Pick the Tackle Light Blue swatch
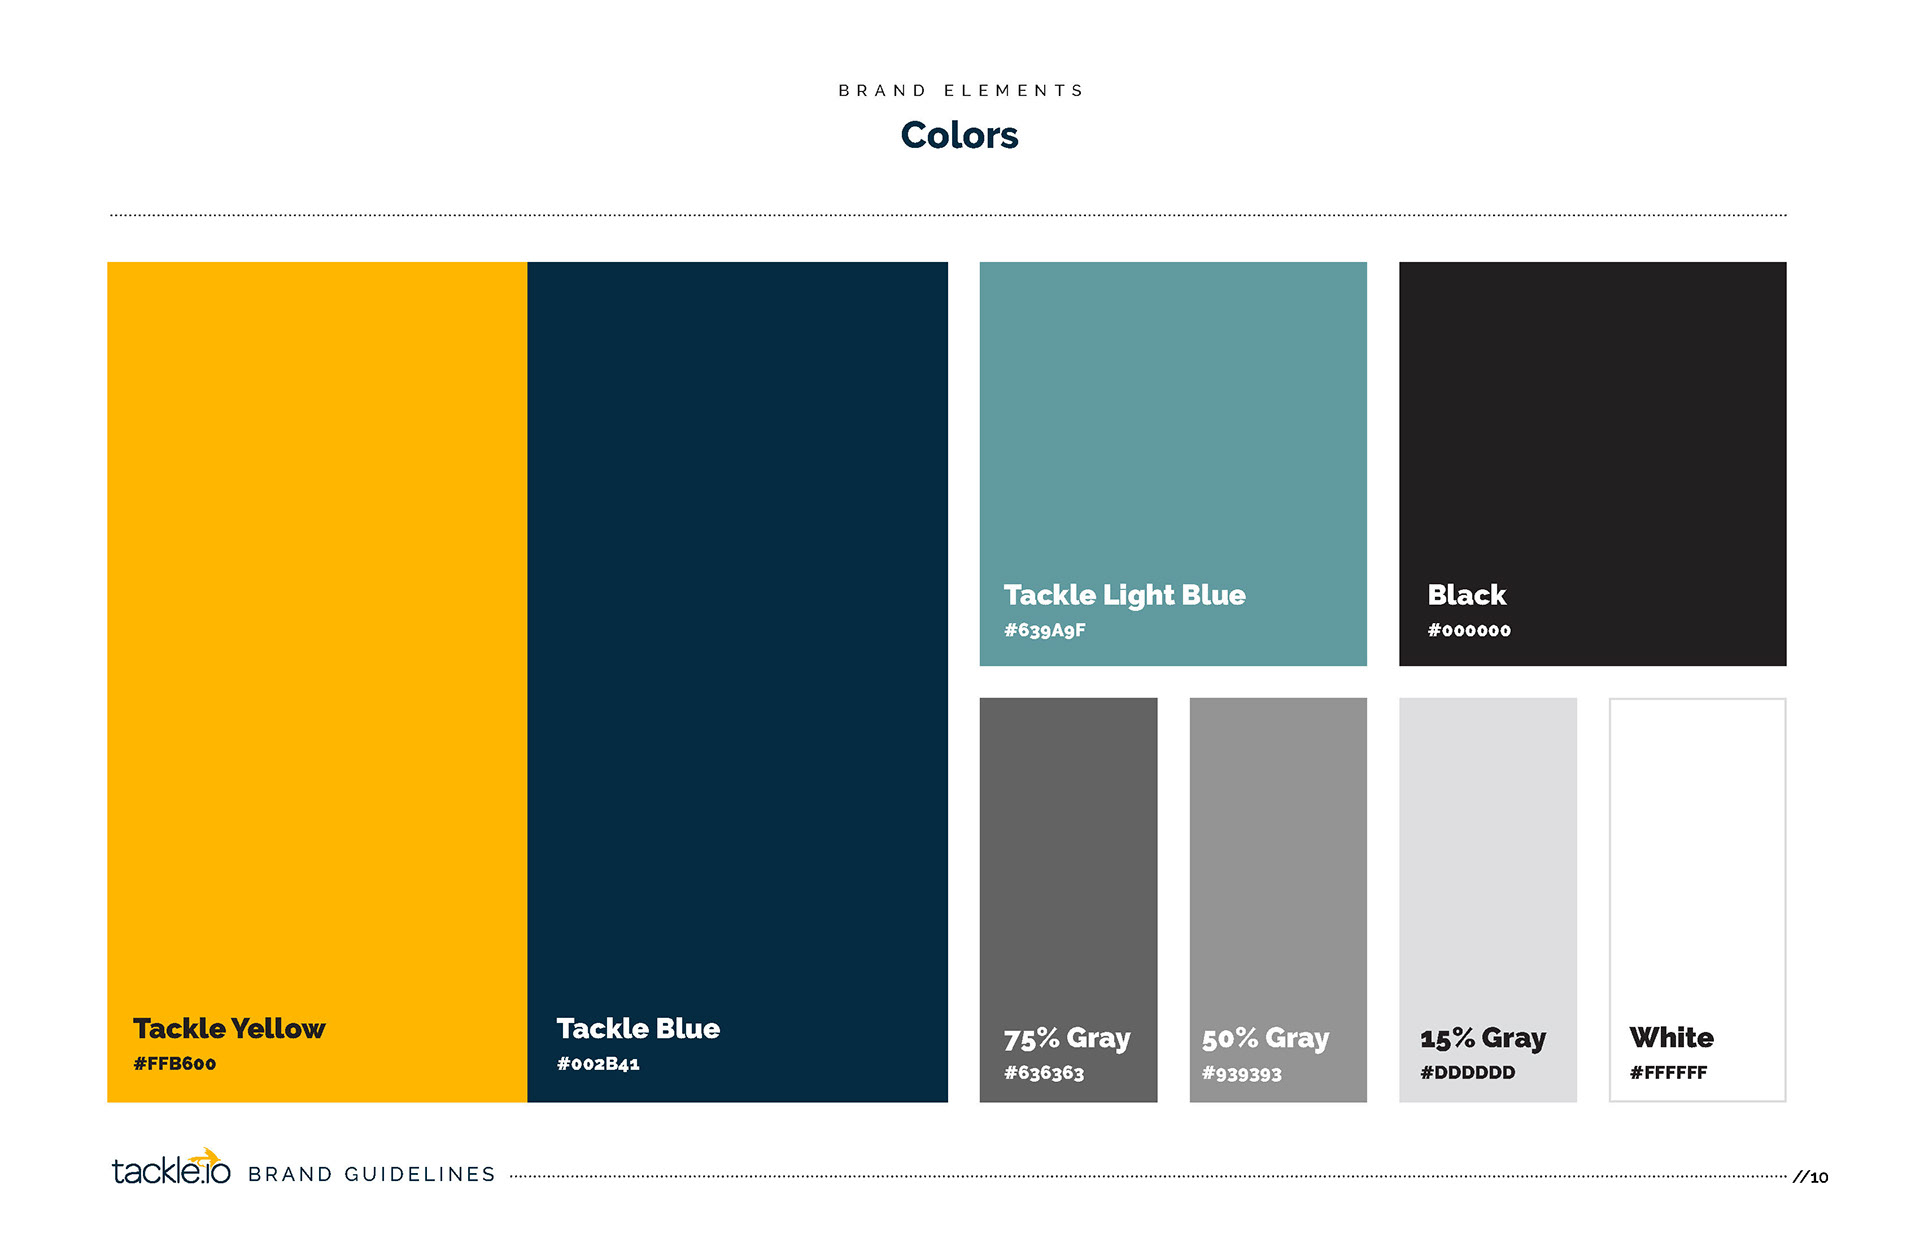 pos(1172,420)
